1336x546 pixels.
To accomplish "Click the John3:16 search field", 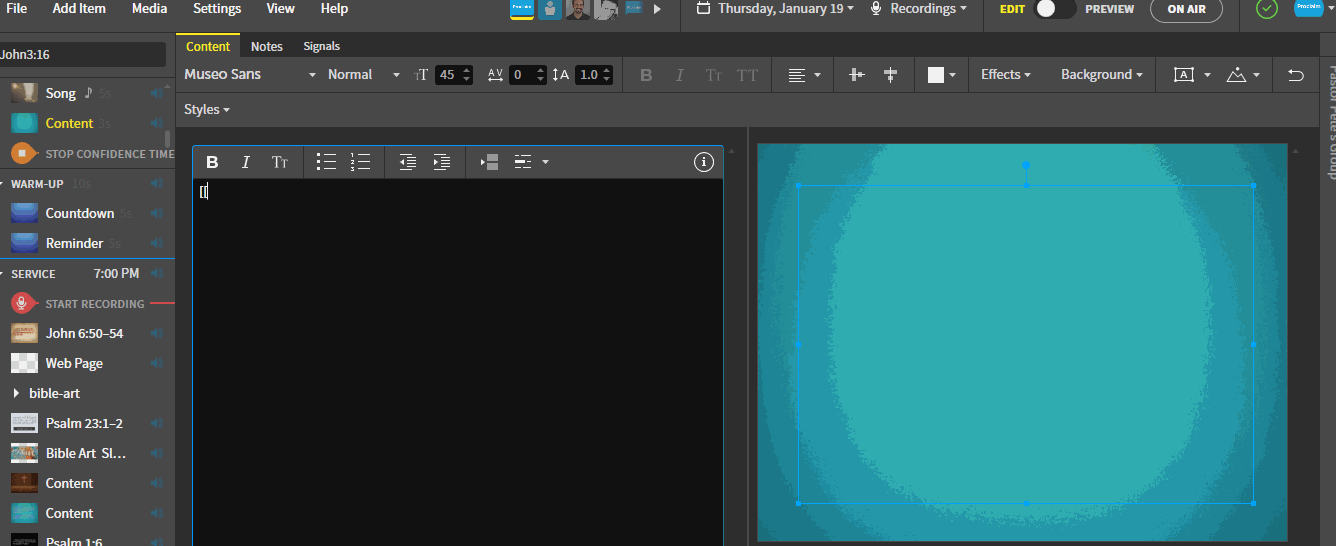I will coord(83,55).
